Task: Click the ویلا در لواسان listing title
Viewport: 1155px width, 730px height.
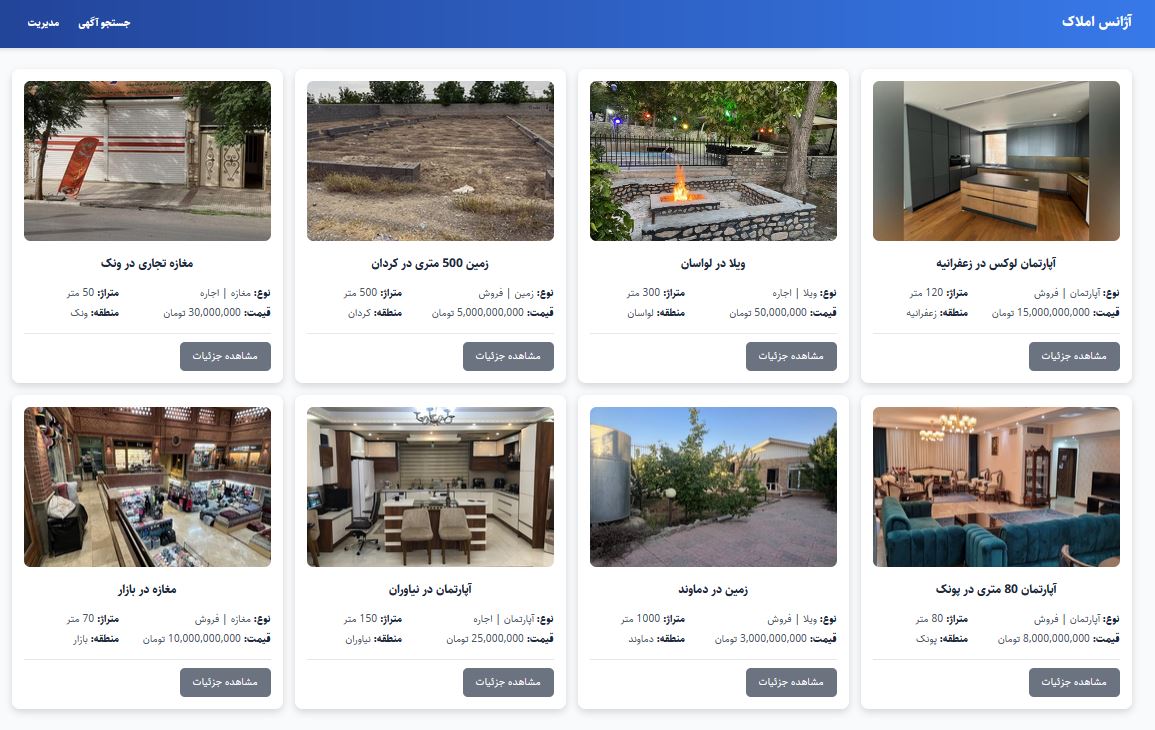Action: tap(713, 263)
